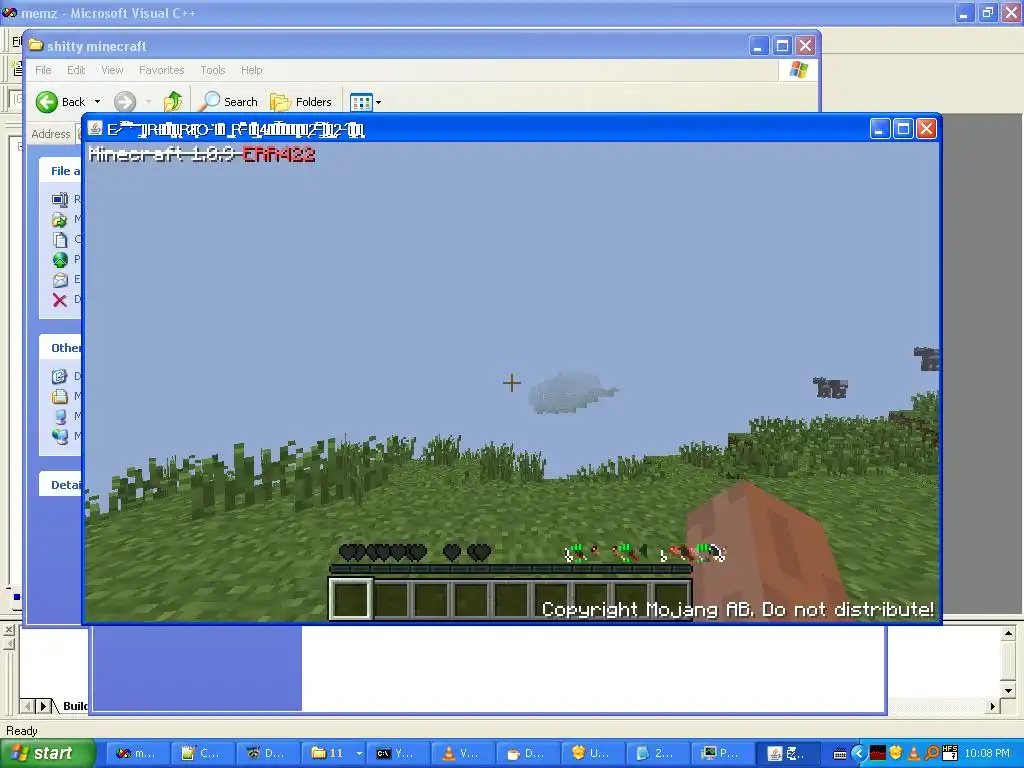Click the rename file icon in the tasks pane
Screen dimensions: 1024x768
pyautogui.click(x=60, y=199)
